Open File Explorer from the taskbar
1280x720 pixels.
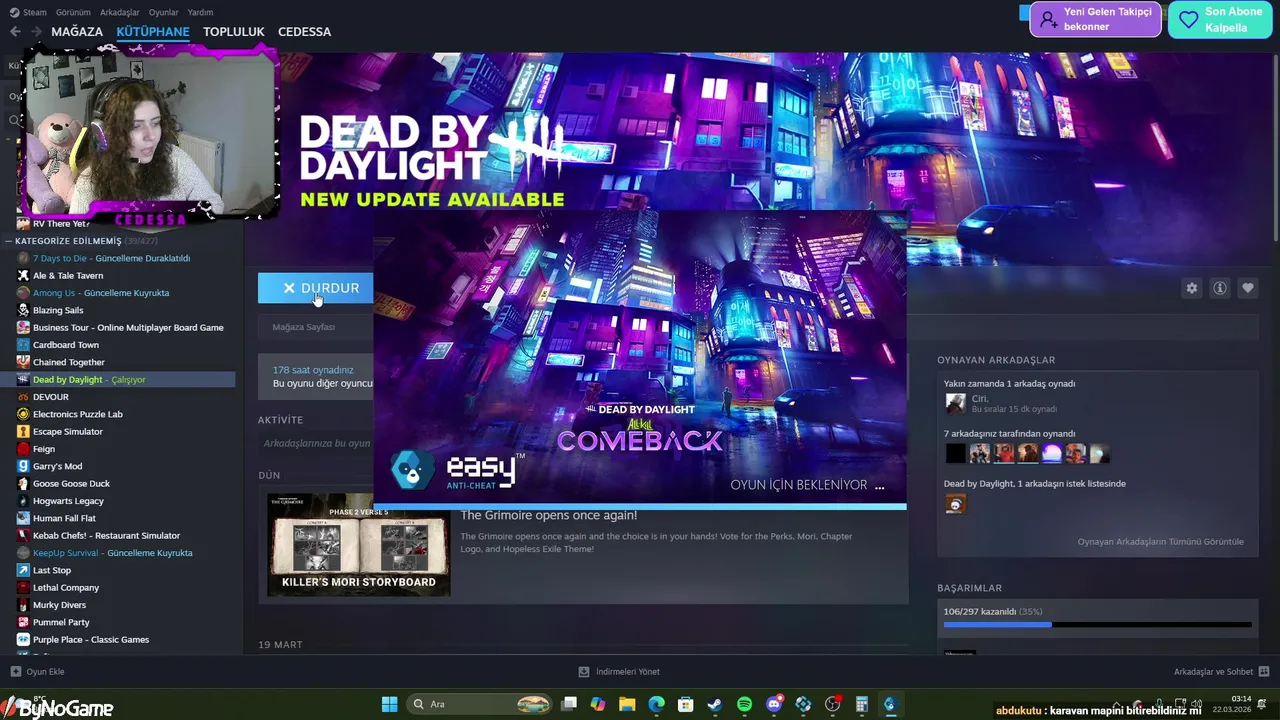coord(627,704)
